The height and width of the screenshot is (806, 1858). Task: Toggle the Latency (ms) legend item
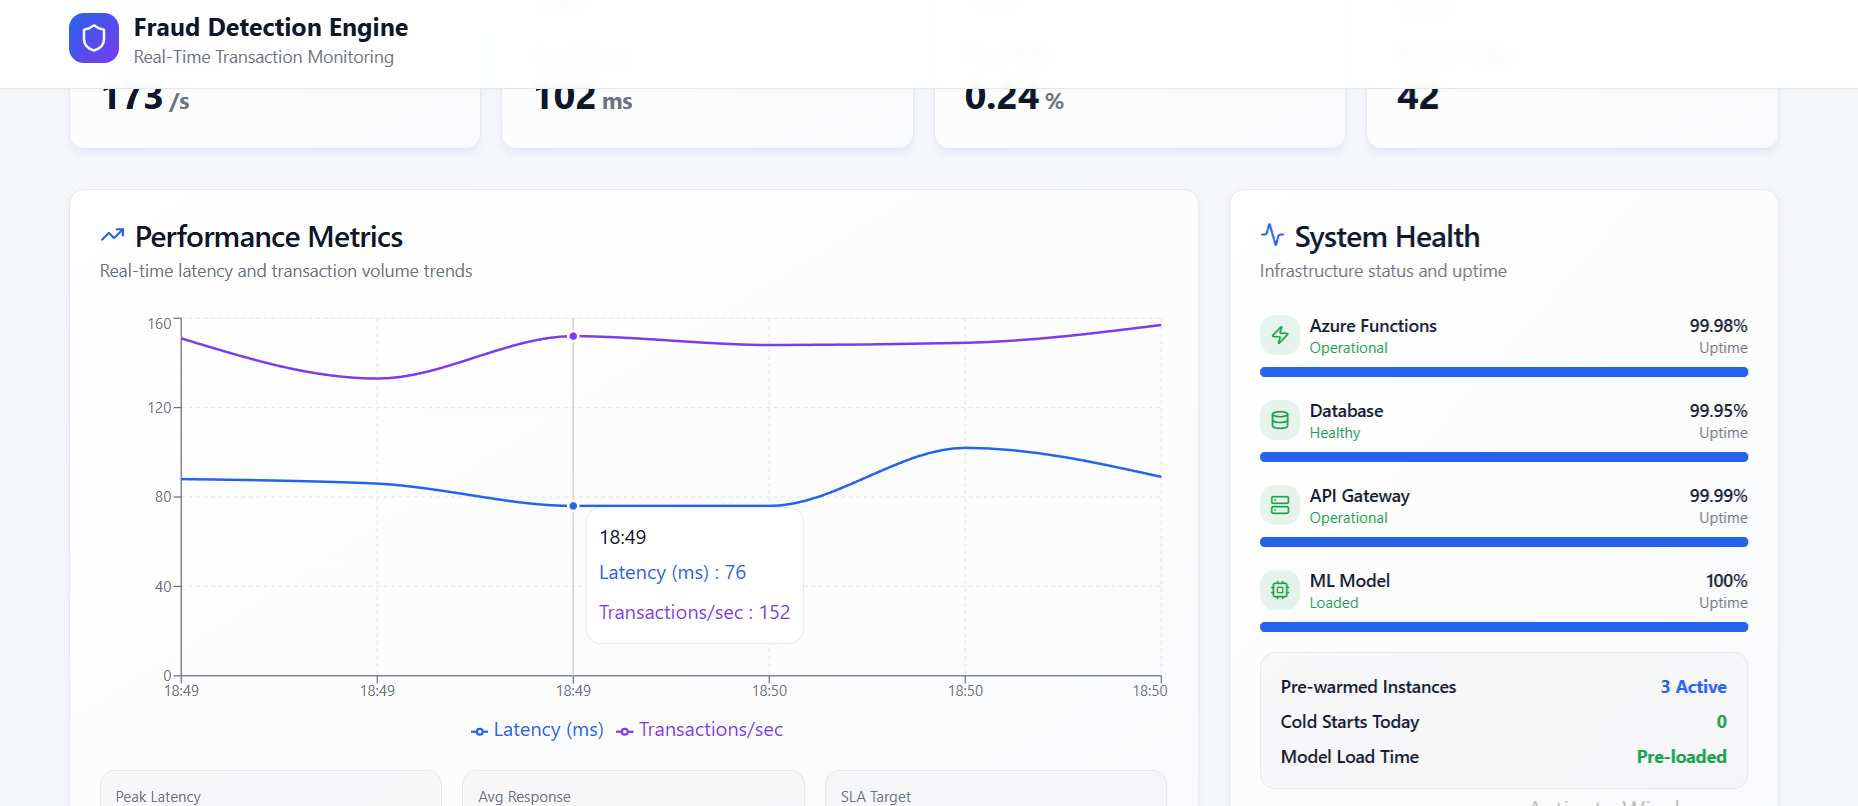pos(538,730)
